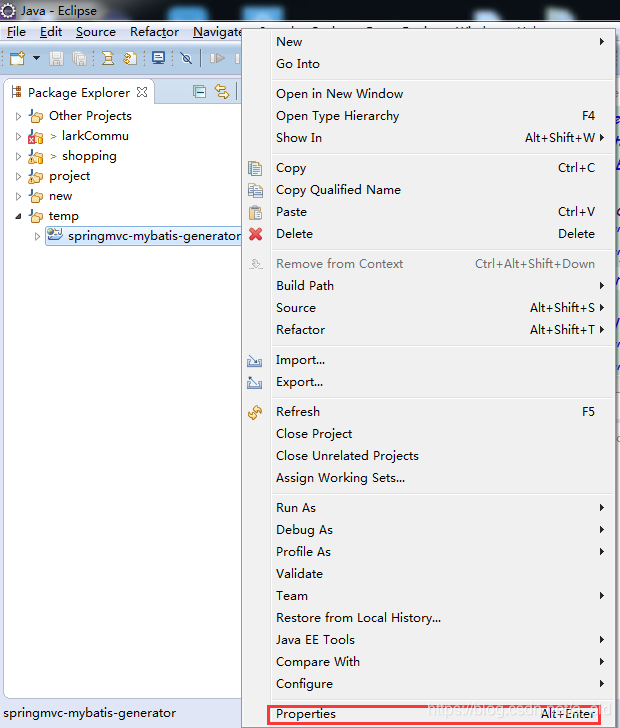Expand the project tree node

18,176
